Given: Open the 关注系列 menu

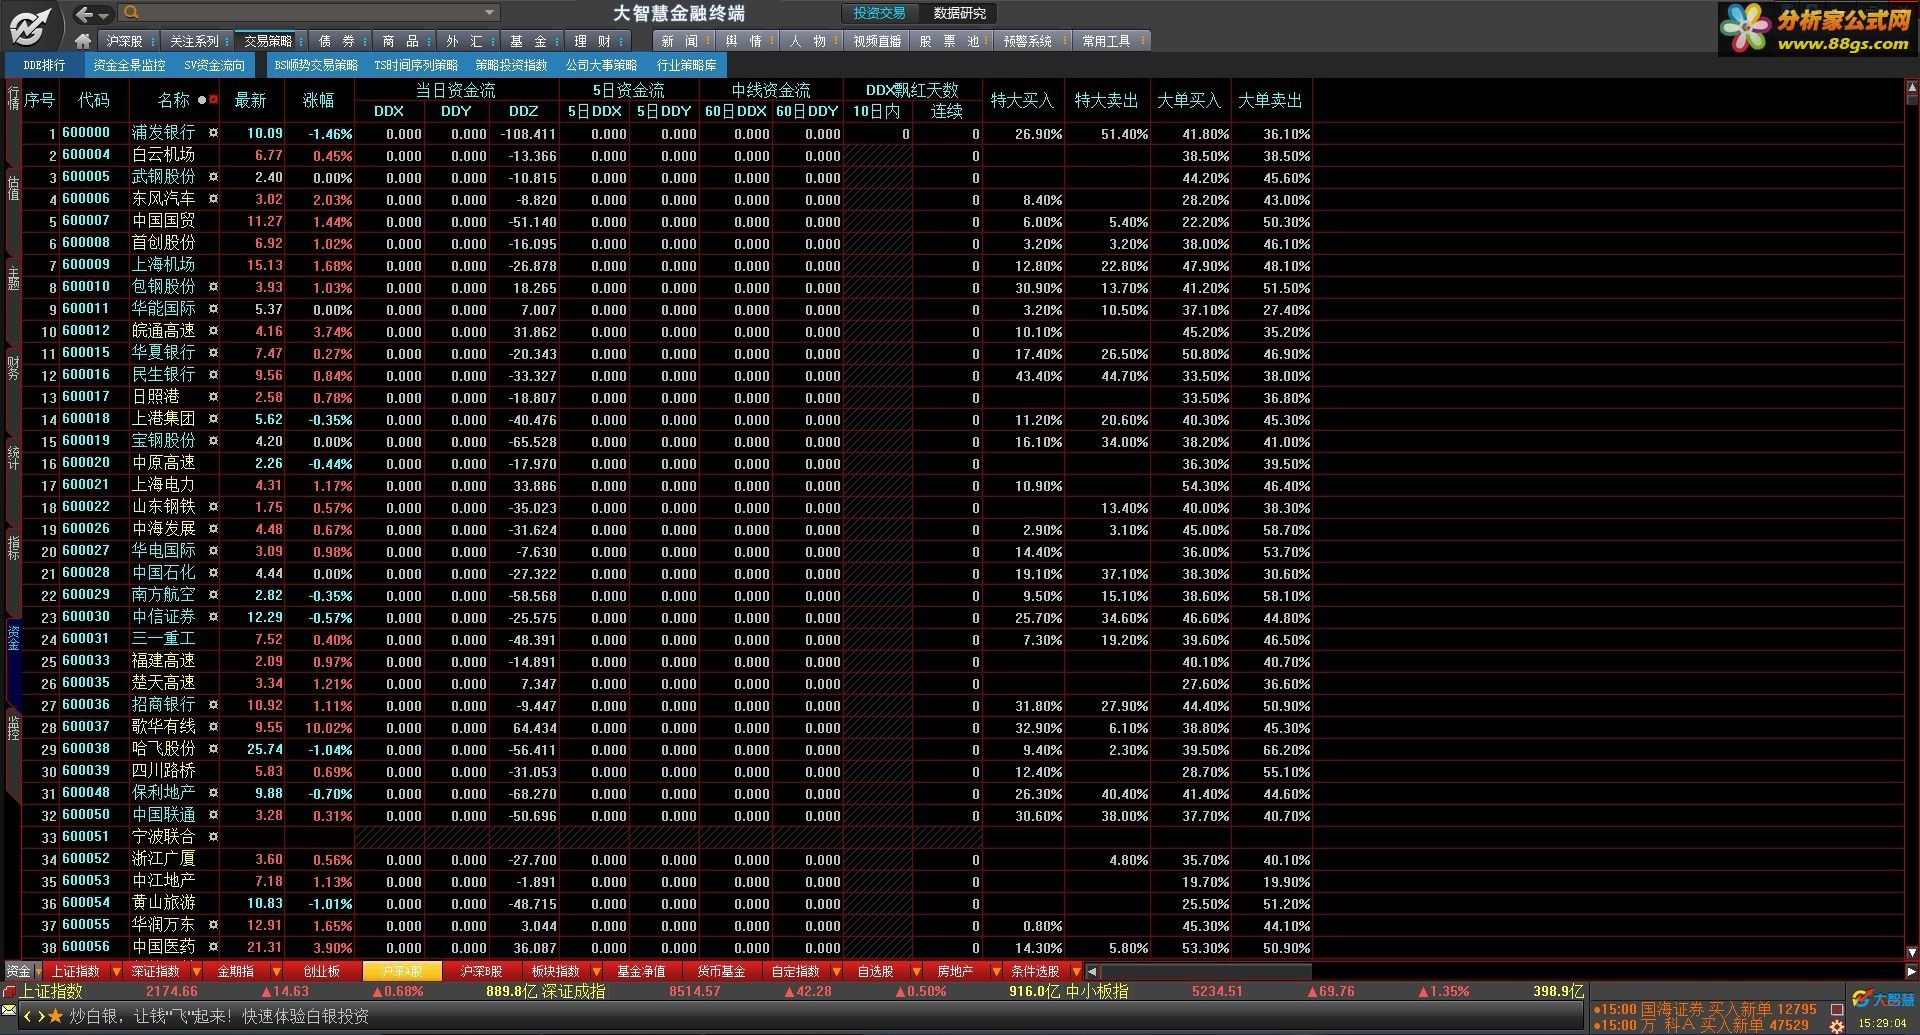Looking at the screenshot, I should pos(195,41).
